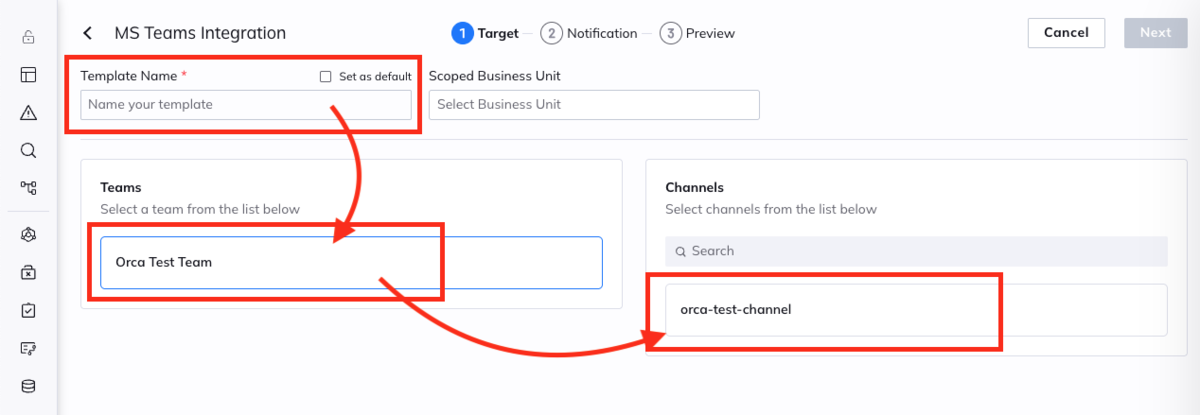The height and width of the screenshot is (415, 1200).
Task: Click the back arrow beside MS Teams Integration
Action: (88, 33)
